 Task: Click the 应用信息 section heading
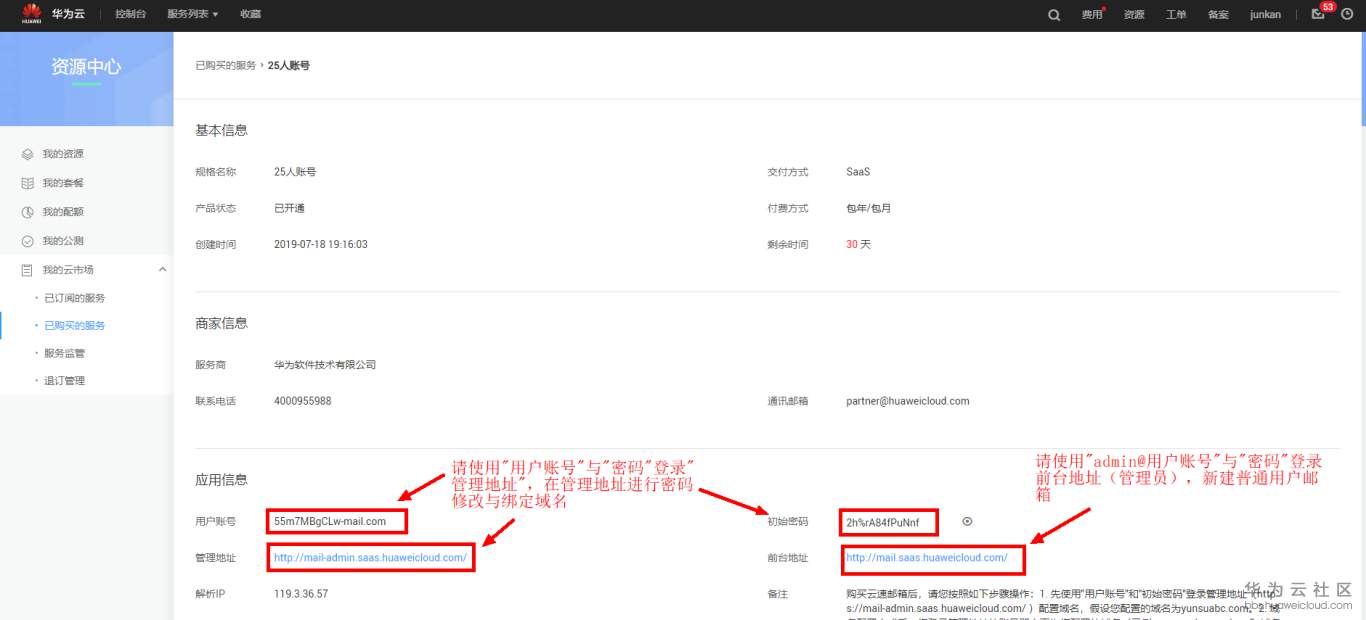pyautogui.click(x=221, y=480)
